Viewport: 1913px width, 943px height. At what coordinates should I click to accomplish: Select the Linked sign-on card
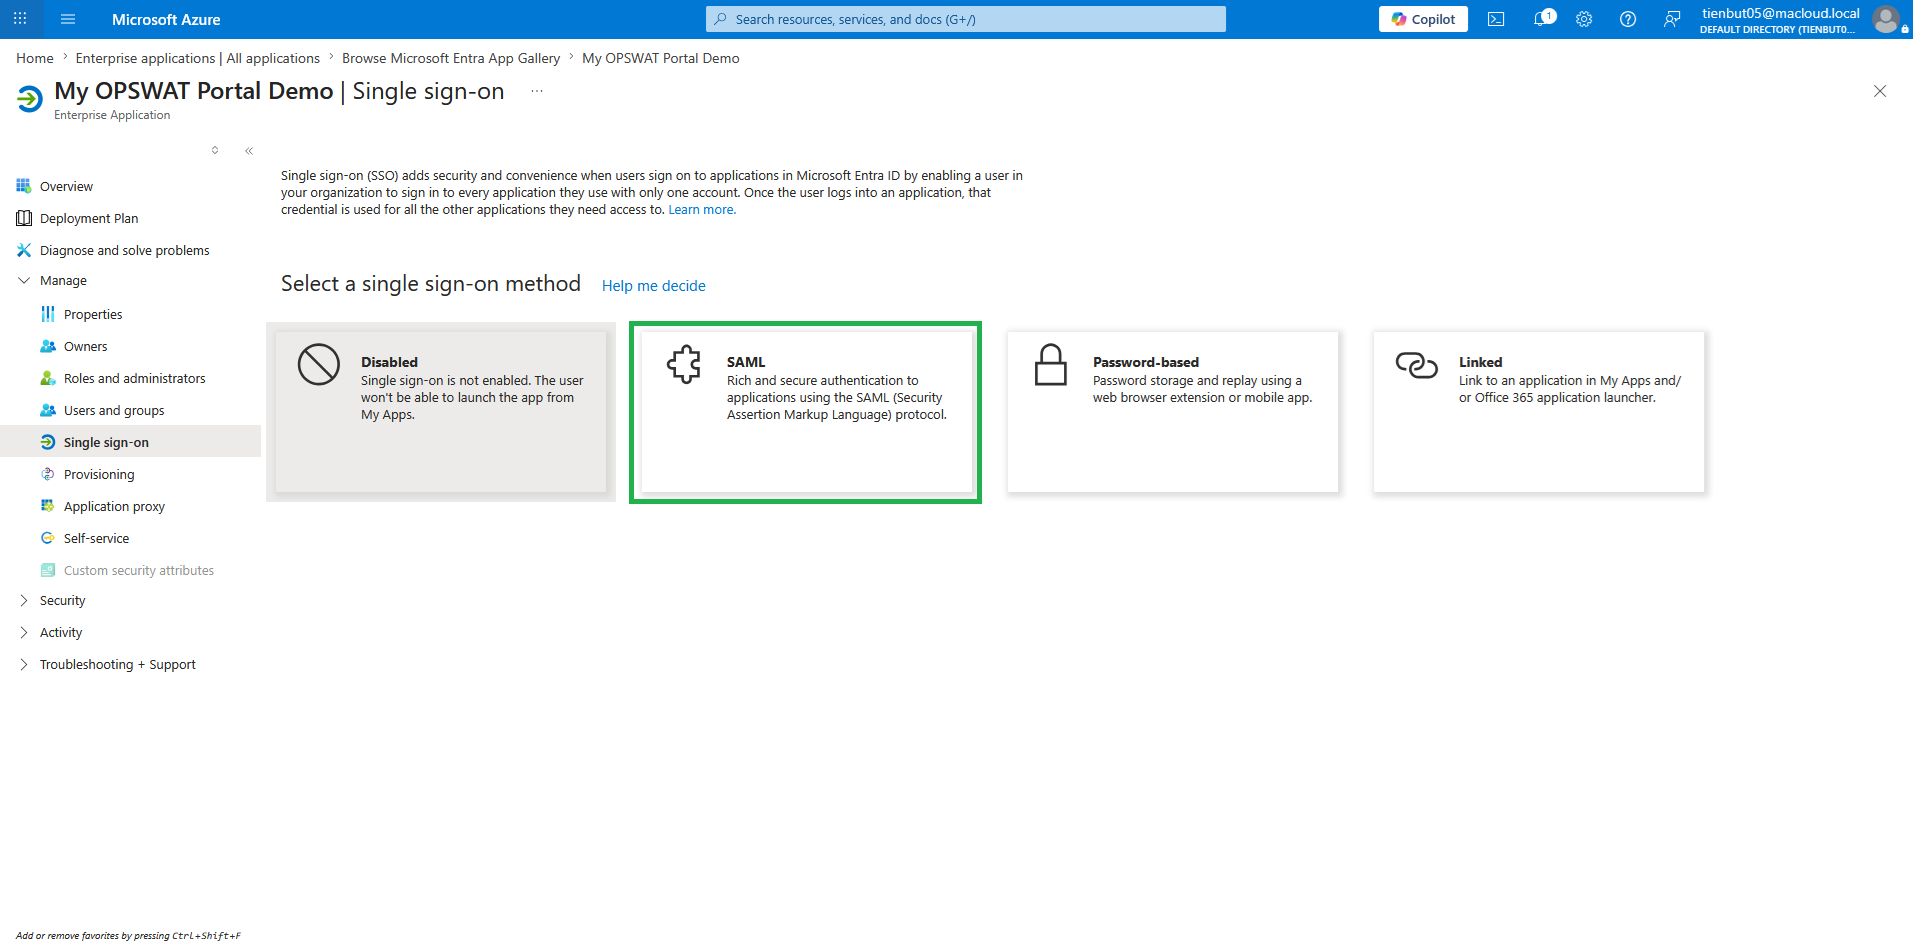pos(1539,412)
